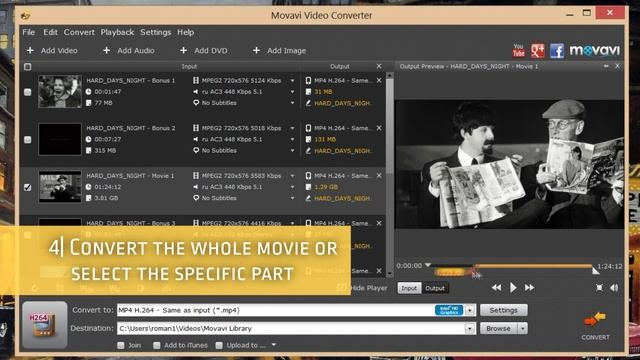Image resolution: width=640 pixels, height=360 pixels.
Task: Expand Bonus 1 audio track dropdown
Action: pos(292,92)
